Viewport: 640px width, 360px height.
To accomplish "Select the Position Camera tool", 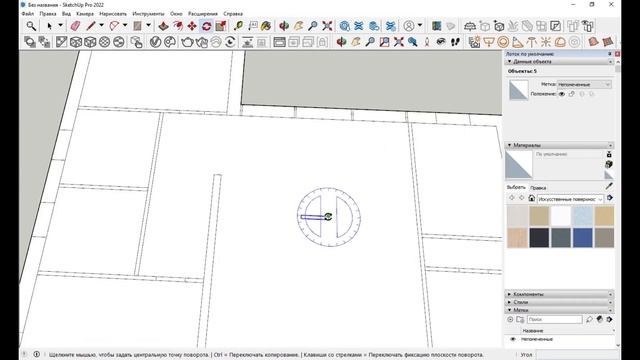I will tap(427, 42).
